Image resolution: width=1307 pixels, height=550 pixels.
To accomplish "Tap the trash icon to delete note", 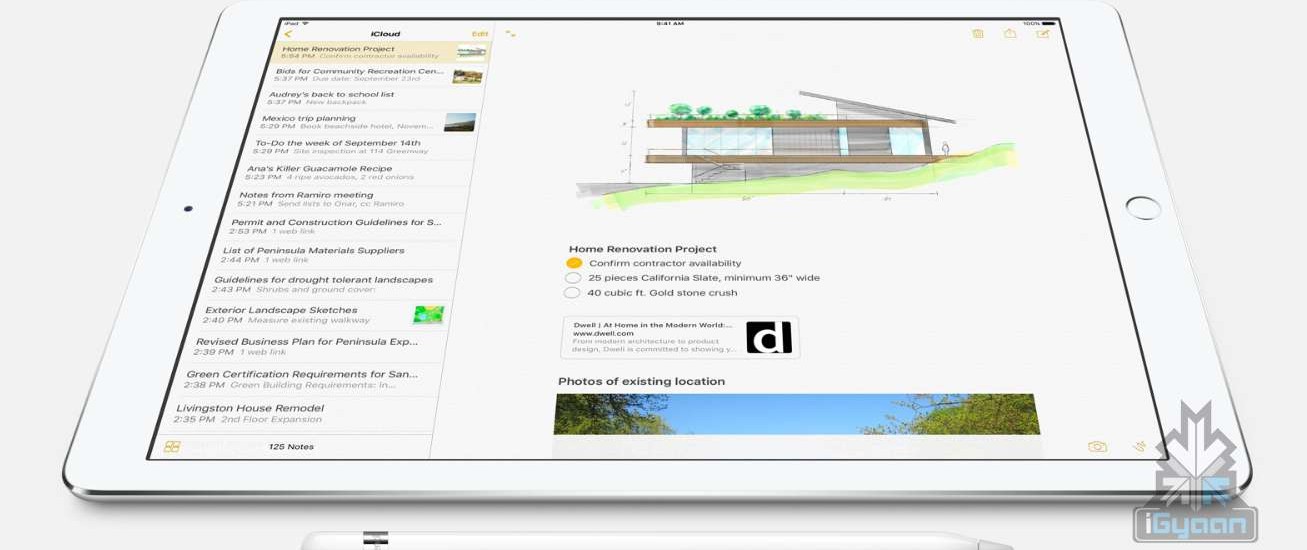I will pyautogui.click(x=978, y=34).
